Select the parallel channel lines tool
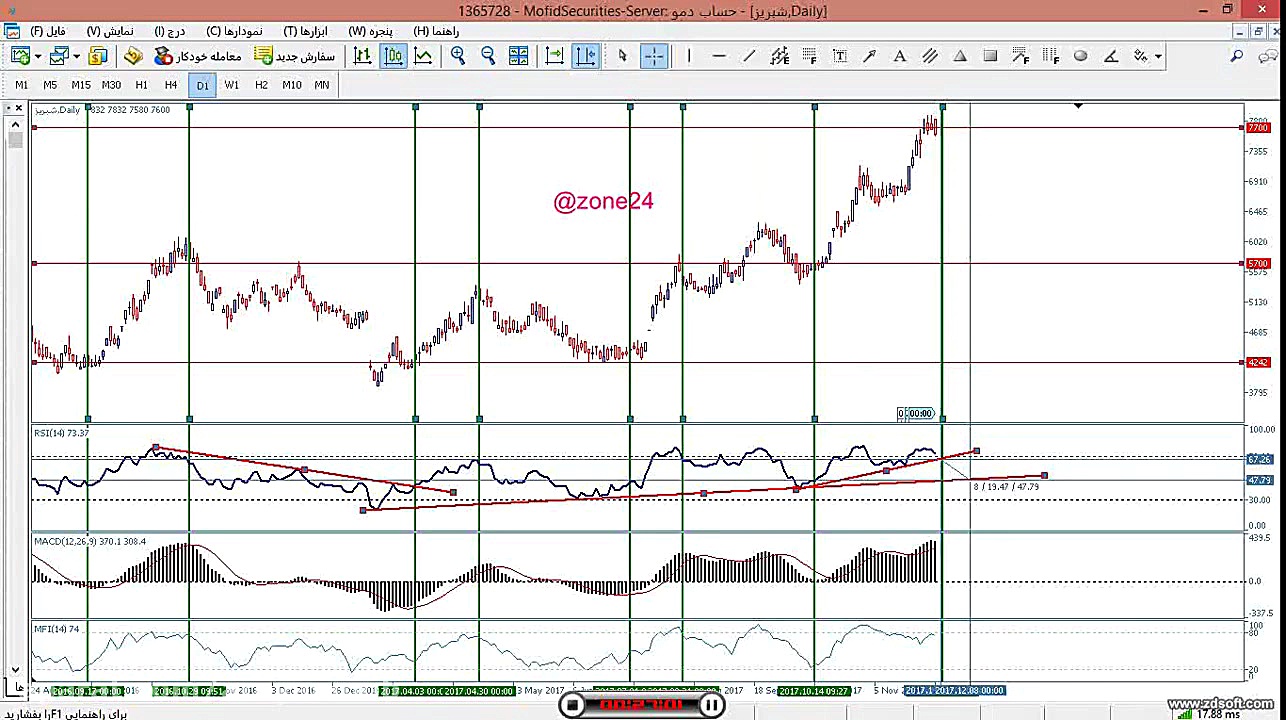1286x720 pixels. click(929, 56)
